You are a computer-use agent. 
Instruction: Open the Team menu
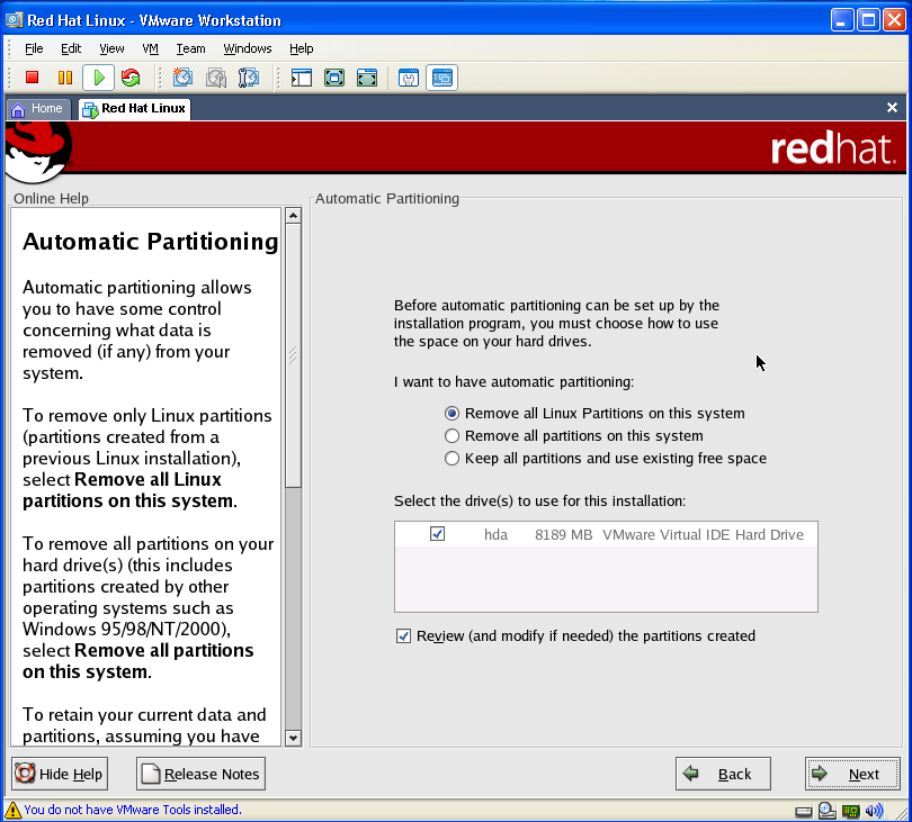(190, 48)
